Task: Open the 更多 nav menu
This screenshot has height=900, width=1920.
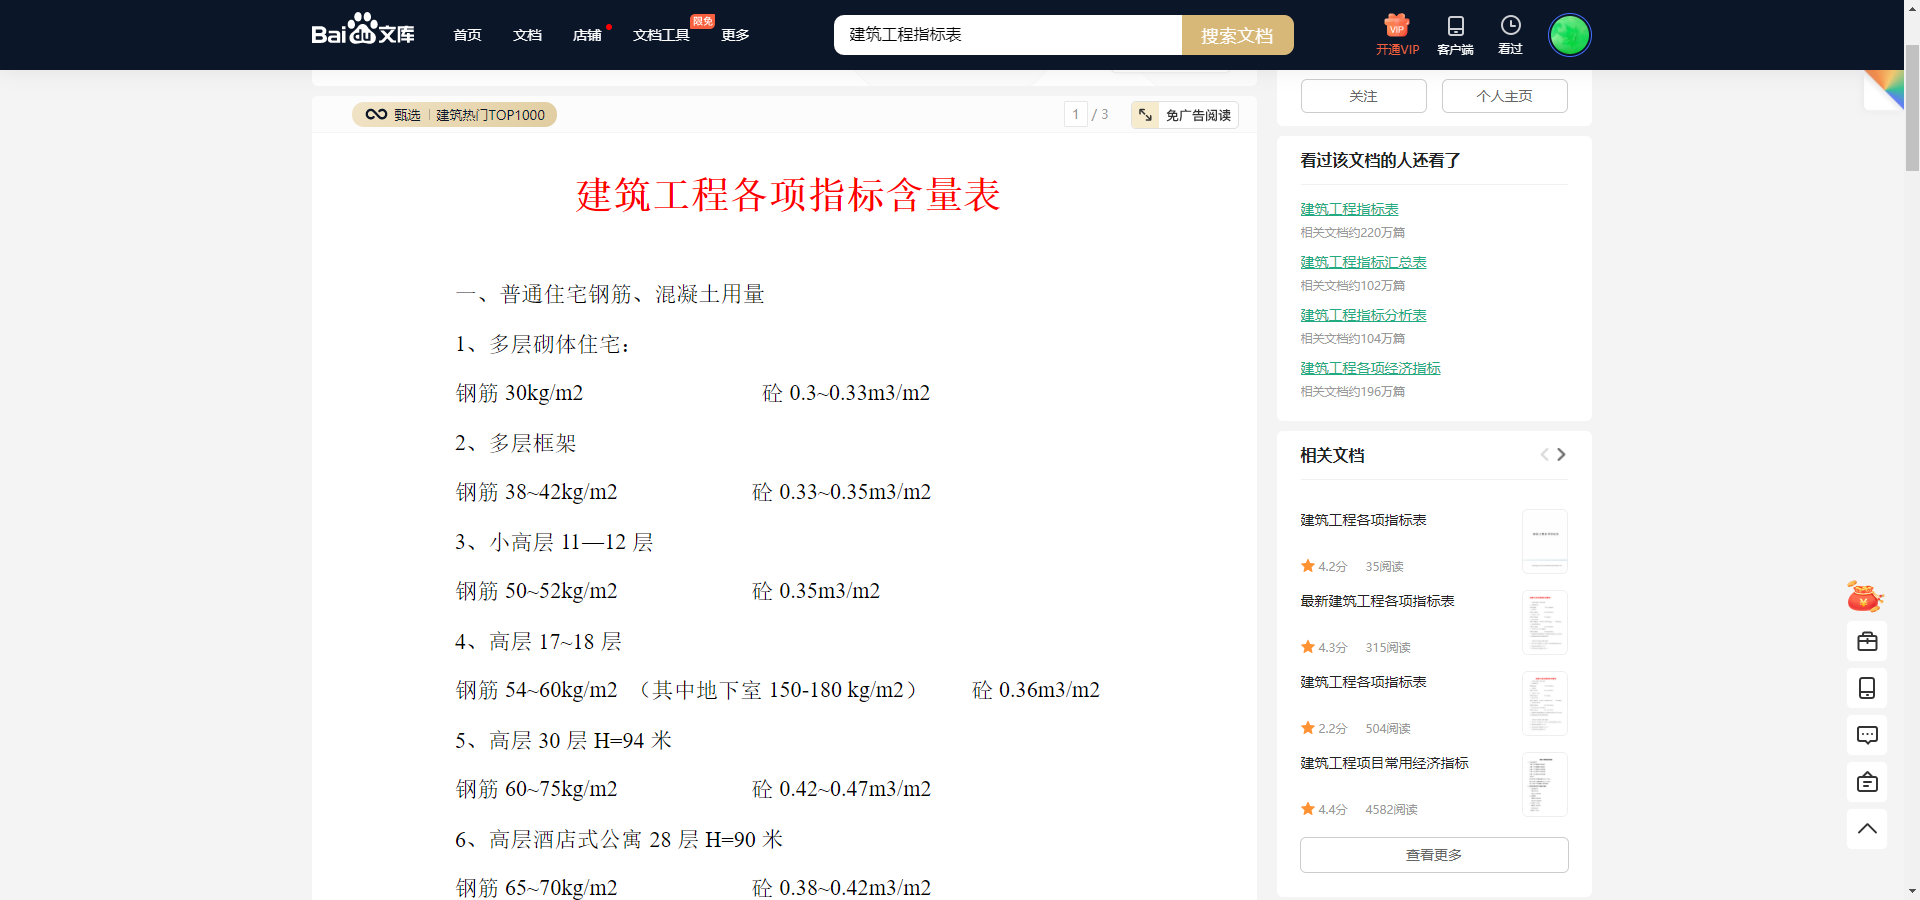Action: pyautogui.click(x=735, y=35)
